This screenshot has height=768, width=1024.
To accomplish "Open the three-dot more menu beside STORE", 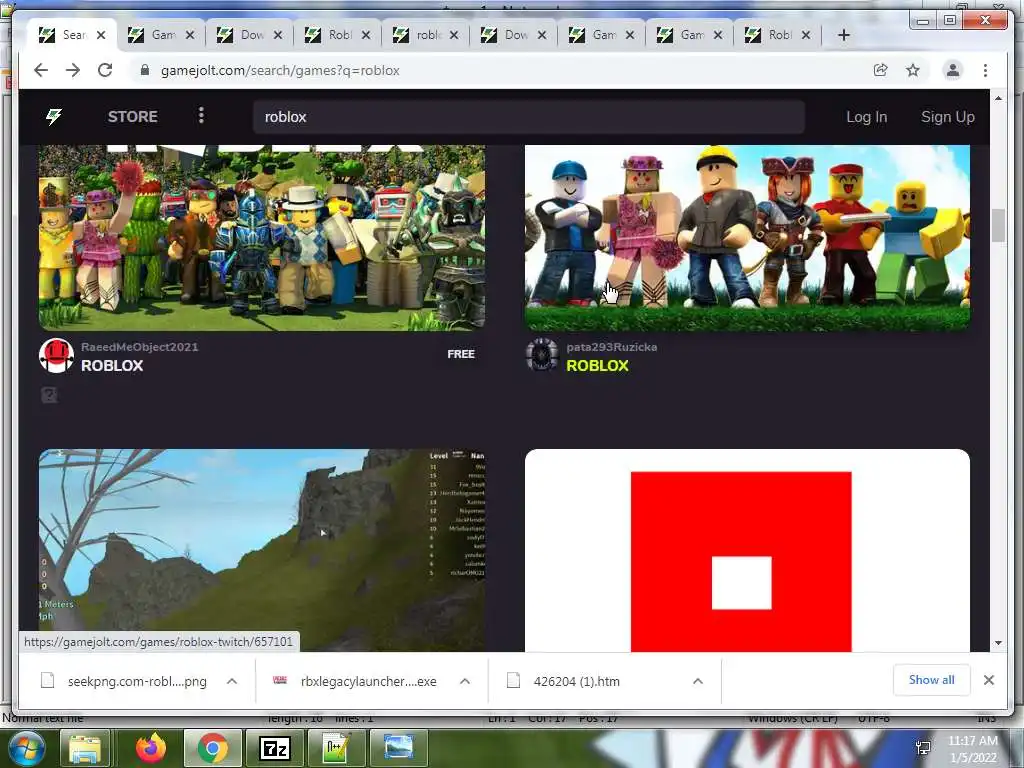I will pos(201,116).
